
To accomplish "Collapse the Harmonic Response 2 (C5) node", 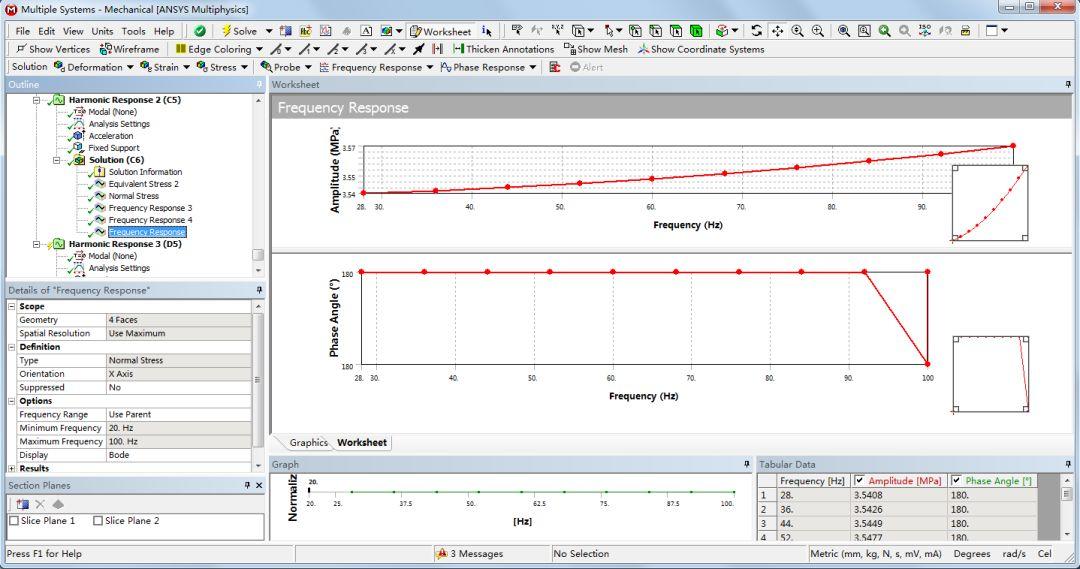I will tap(37, 100).
